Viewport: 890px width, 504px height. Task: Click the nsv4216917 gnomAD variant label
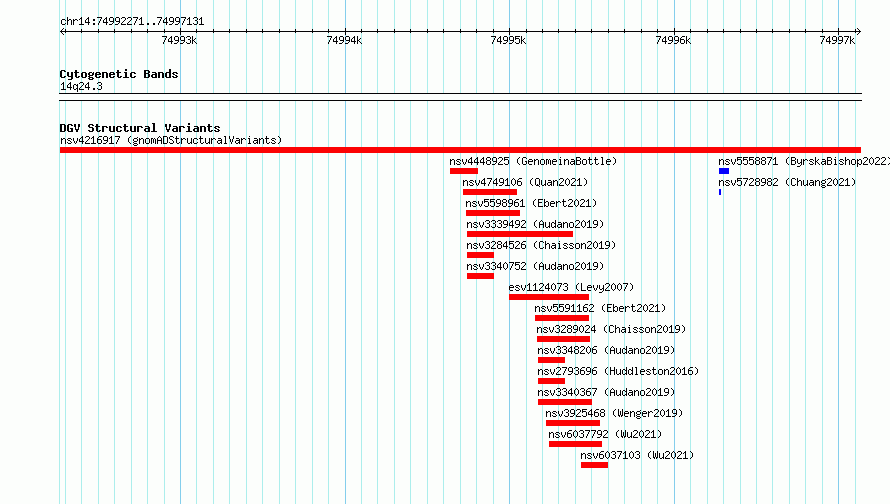[x=171, y=140]
